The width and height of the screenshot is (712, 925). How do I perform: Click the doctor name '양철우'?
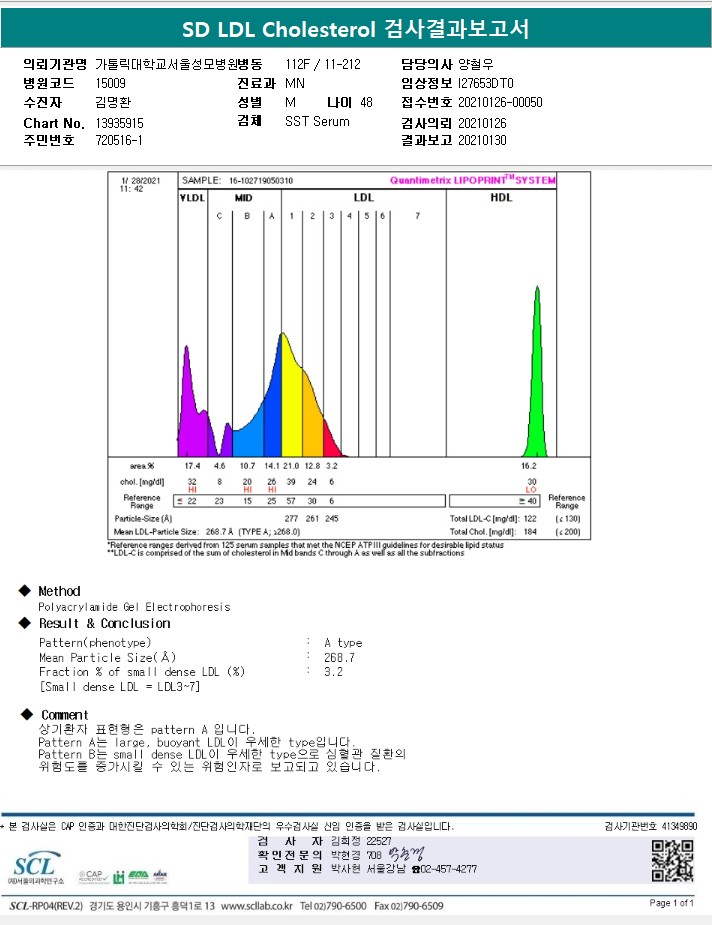coord(476,64)
